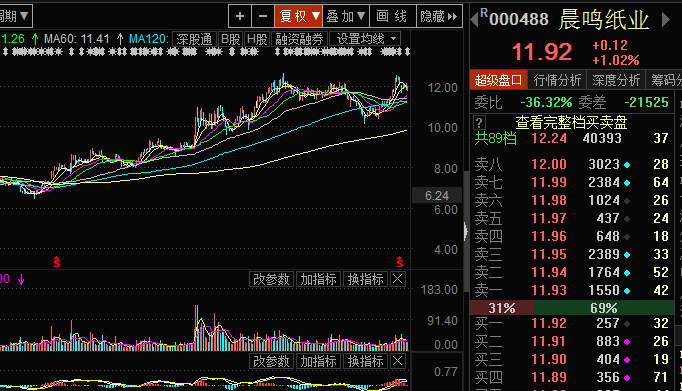Click 改参数 in the volume panel
Screen dimensions: 682x391
[x=271, y=279]
